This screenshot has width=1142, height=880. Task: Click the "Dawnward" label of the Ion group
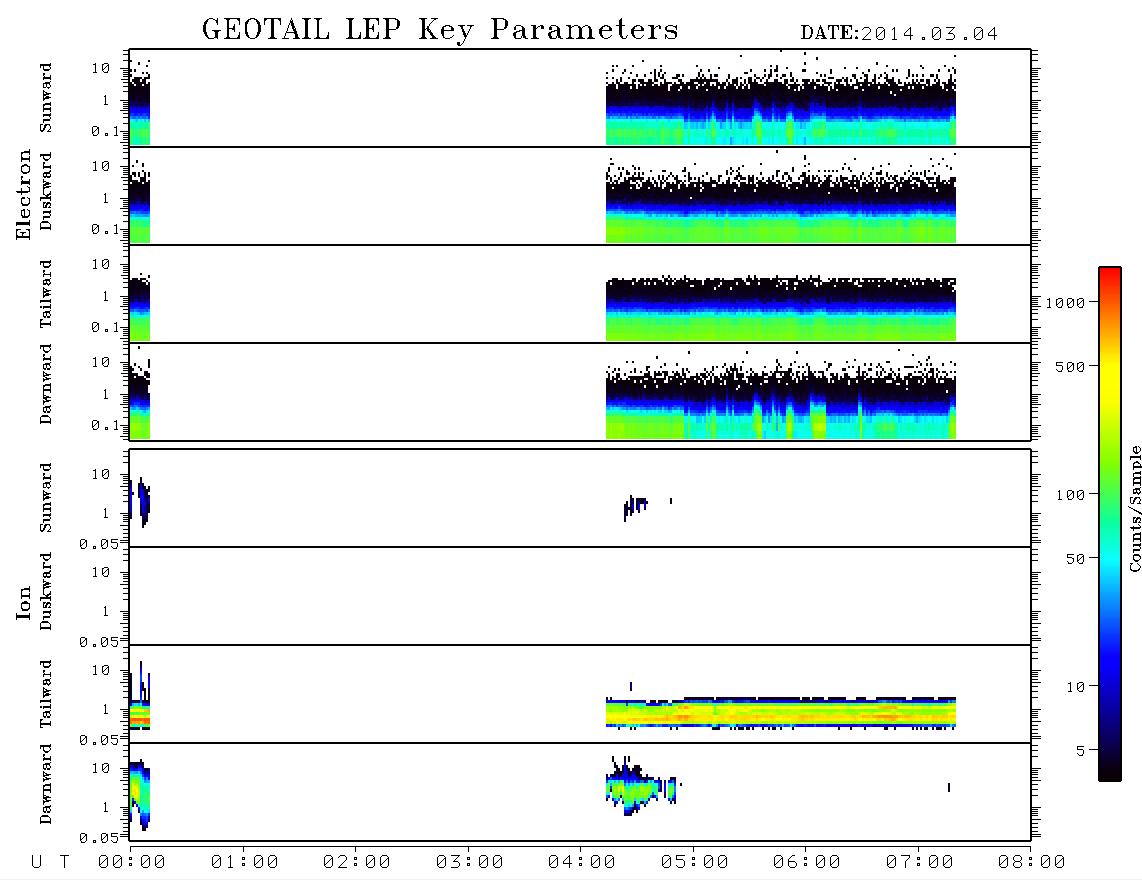pos(46,784)
